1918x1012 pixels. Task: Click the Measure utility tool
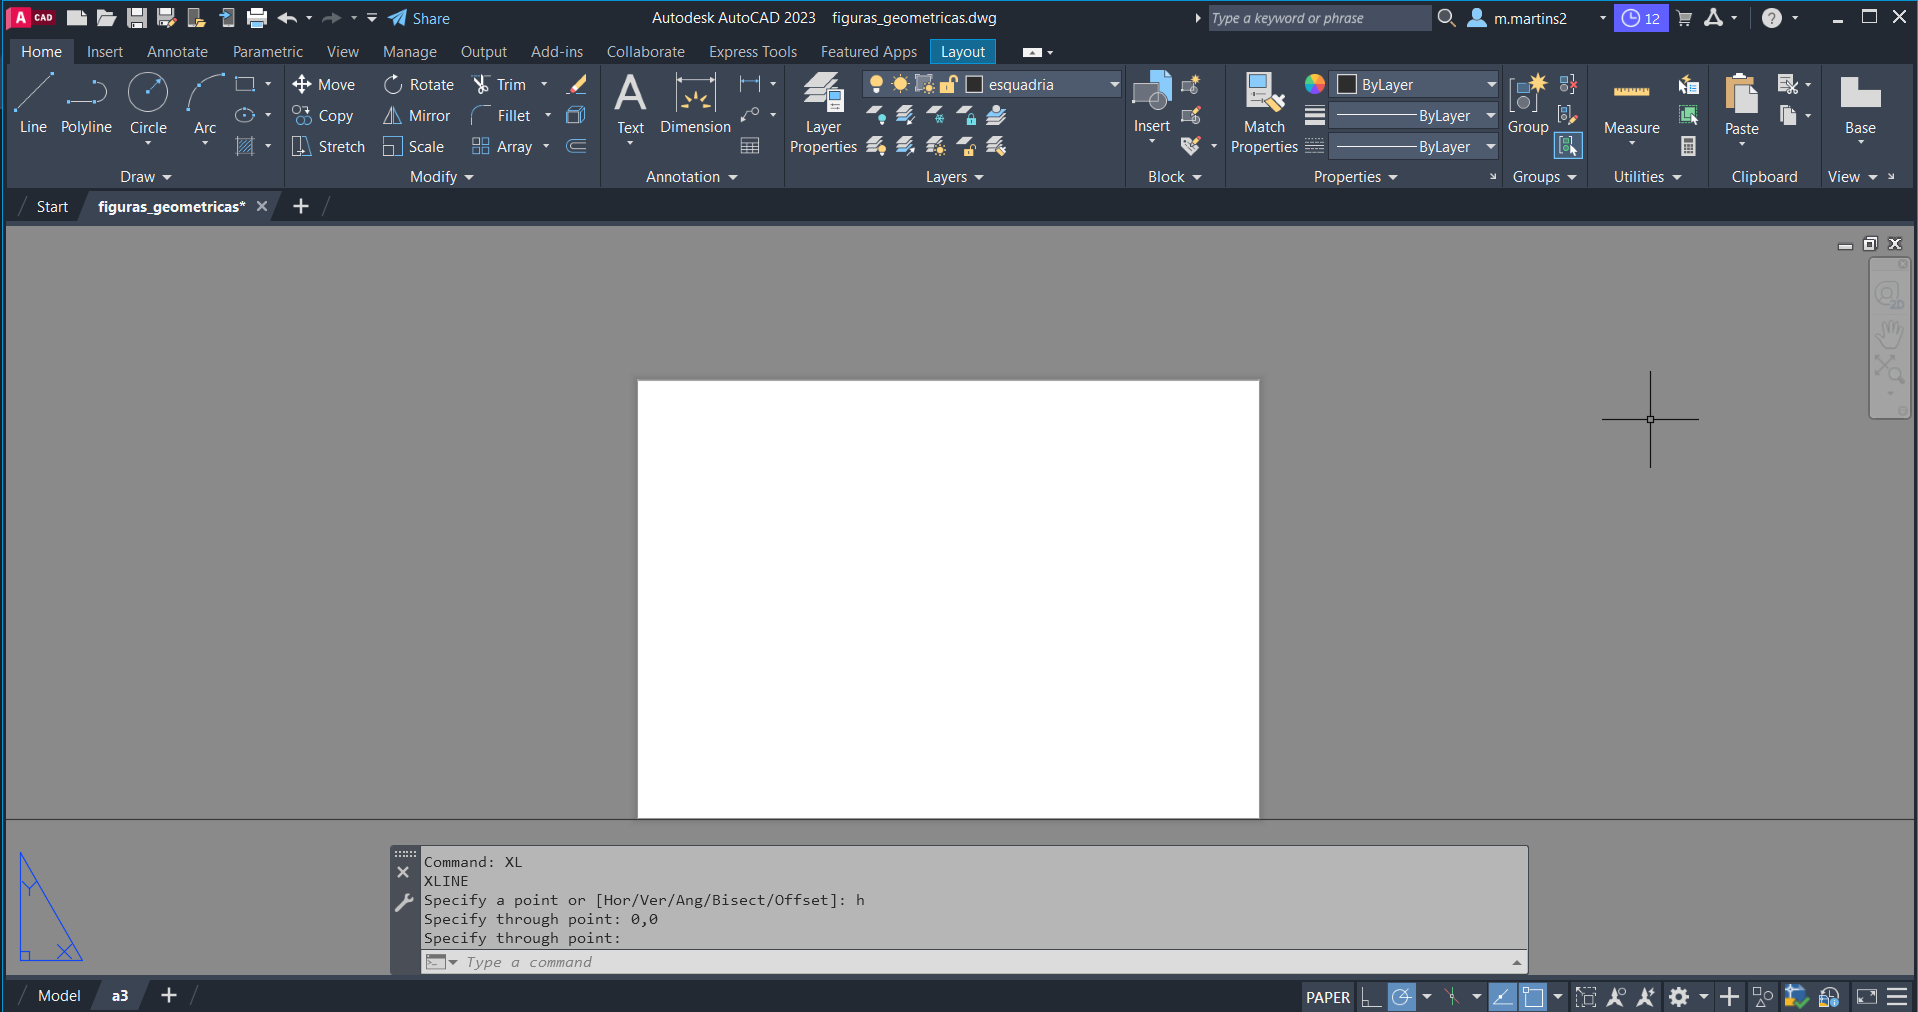tap(1631, 103)
